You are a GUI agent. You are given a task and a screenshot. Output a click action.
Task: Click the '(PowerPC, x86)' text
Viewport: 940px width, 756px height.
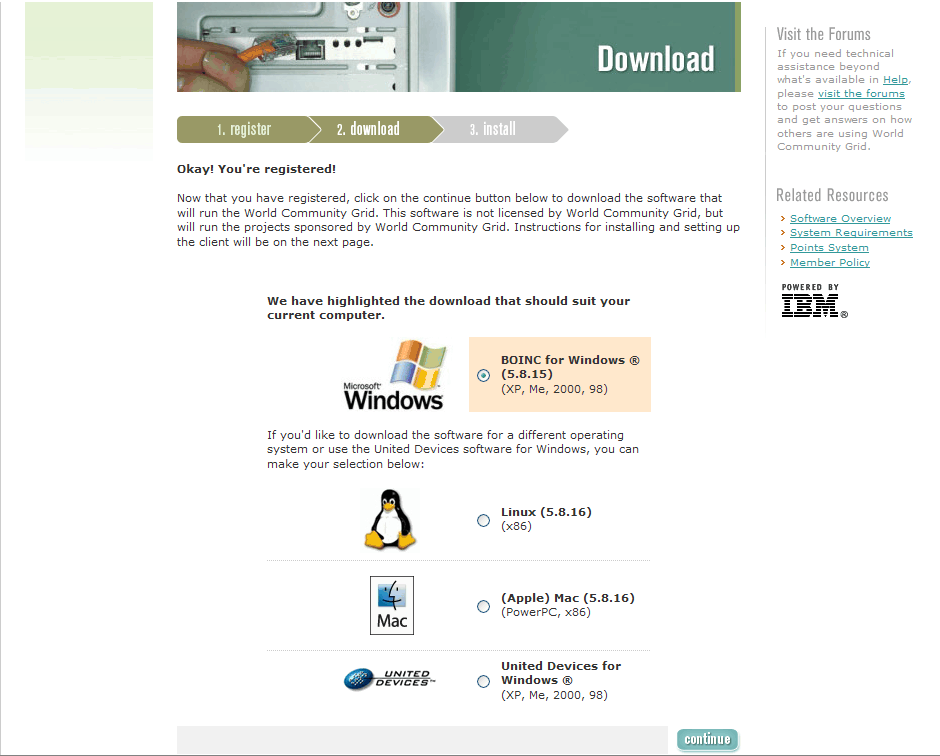coord(546,612)
